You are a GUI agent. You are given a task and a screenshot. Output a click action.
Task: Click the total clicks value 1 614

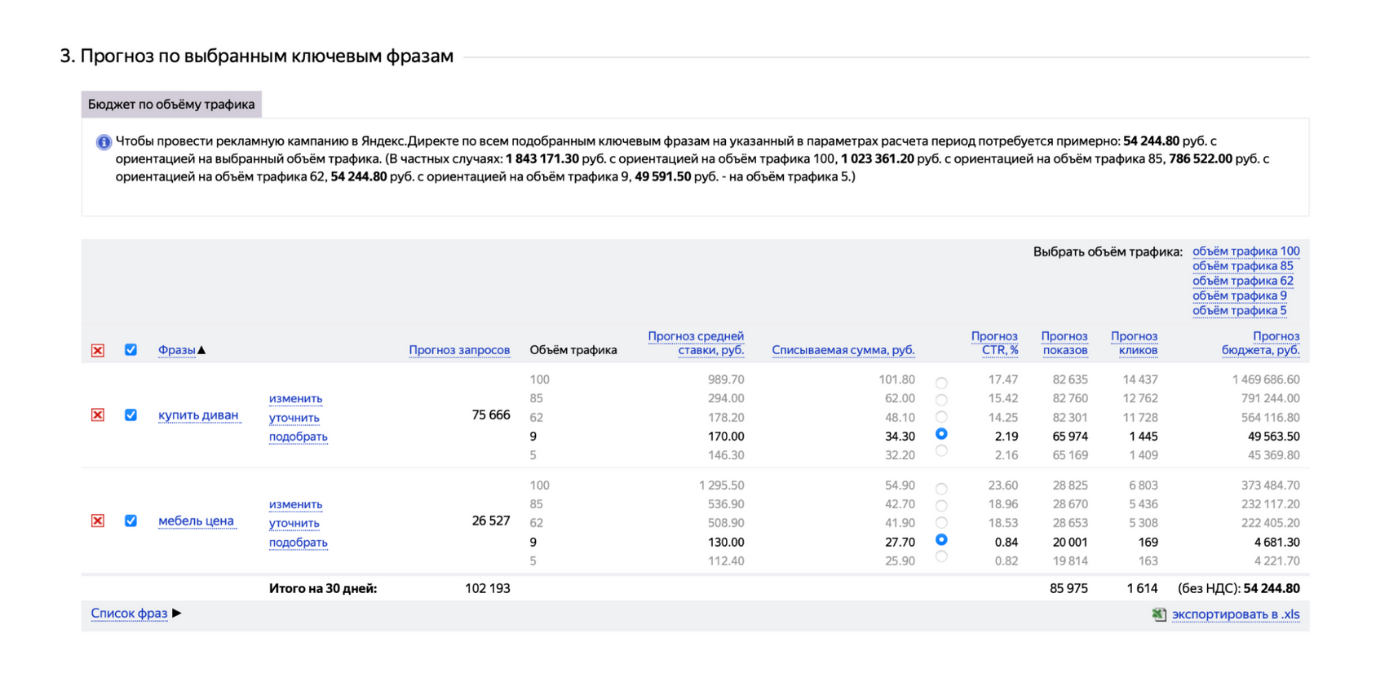[x=1142, y=588]
